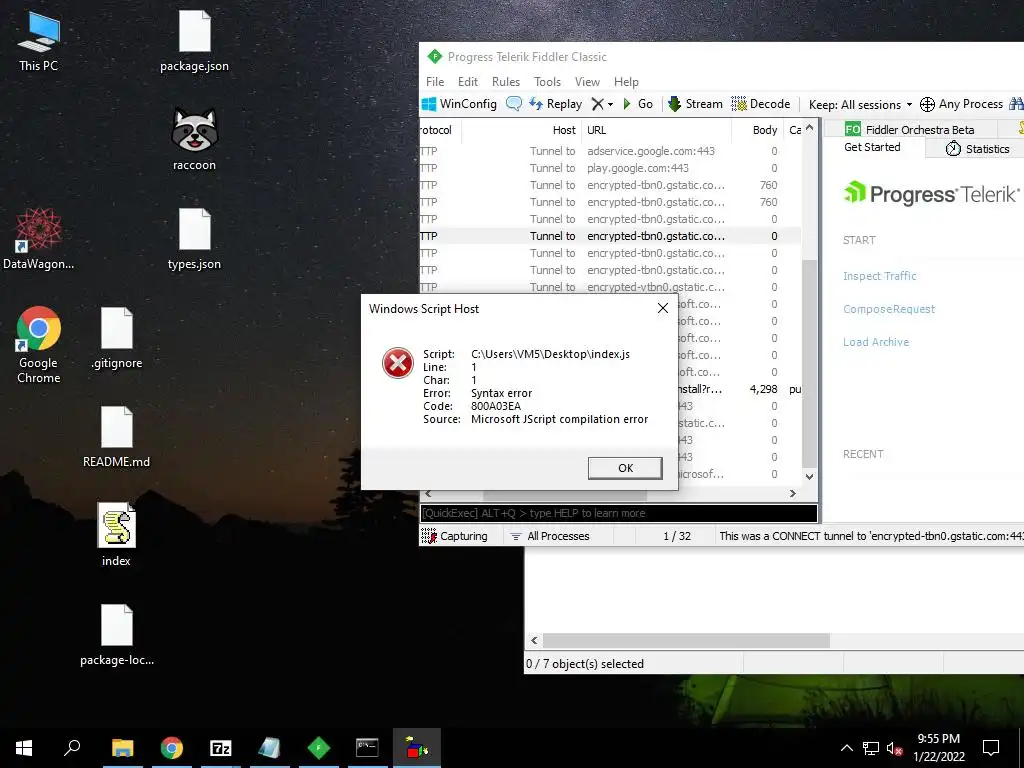Open the raccoon desktop icon

coord(194,140)
